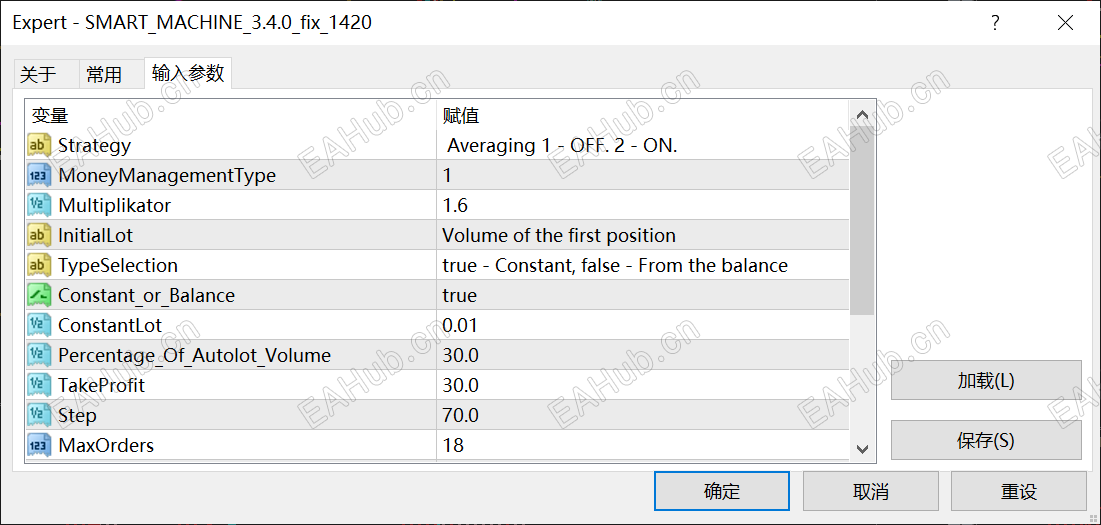This screenshot has height=525, width=1101.
Task: Click the Step parameter icon
Action: (40, 416)
